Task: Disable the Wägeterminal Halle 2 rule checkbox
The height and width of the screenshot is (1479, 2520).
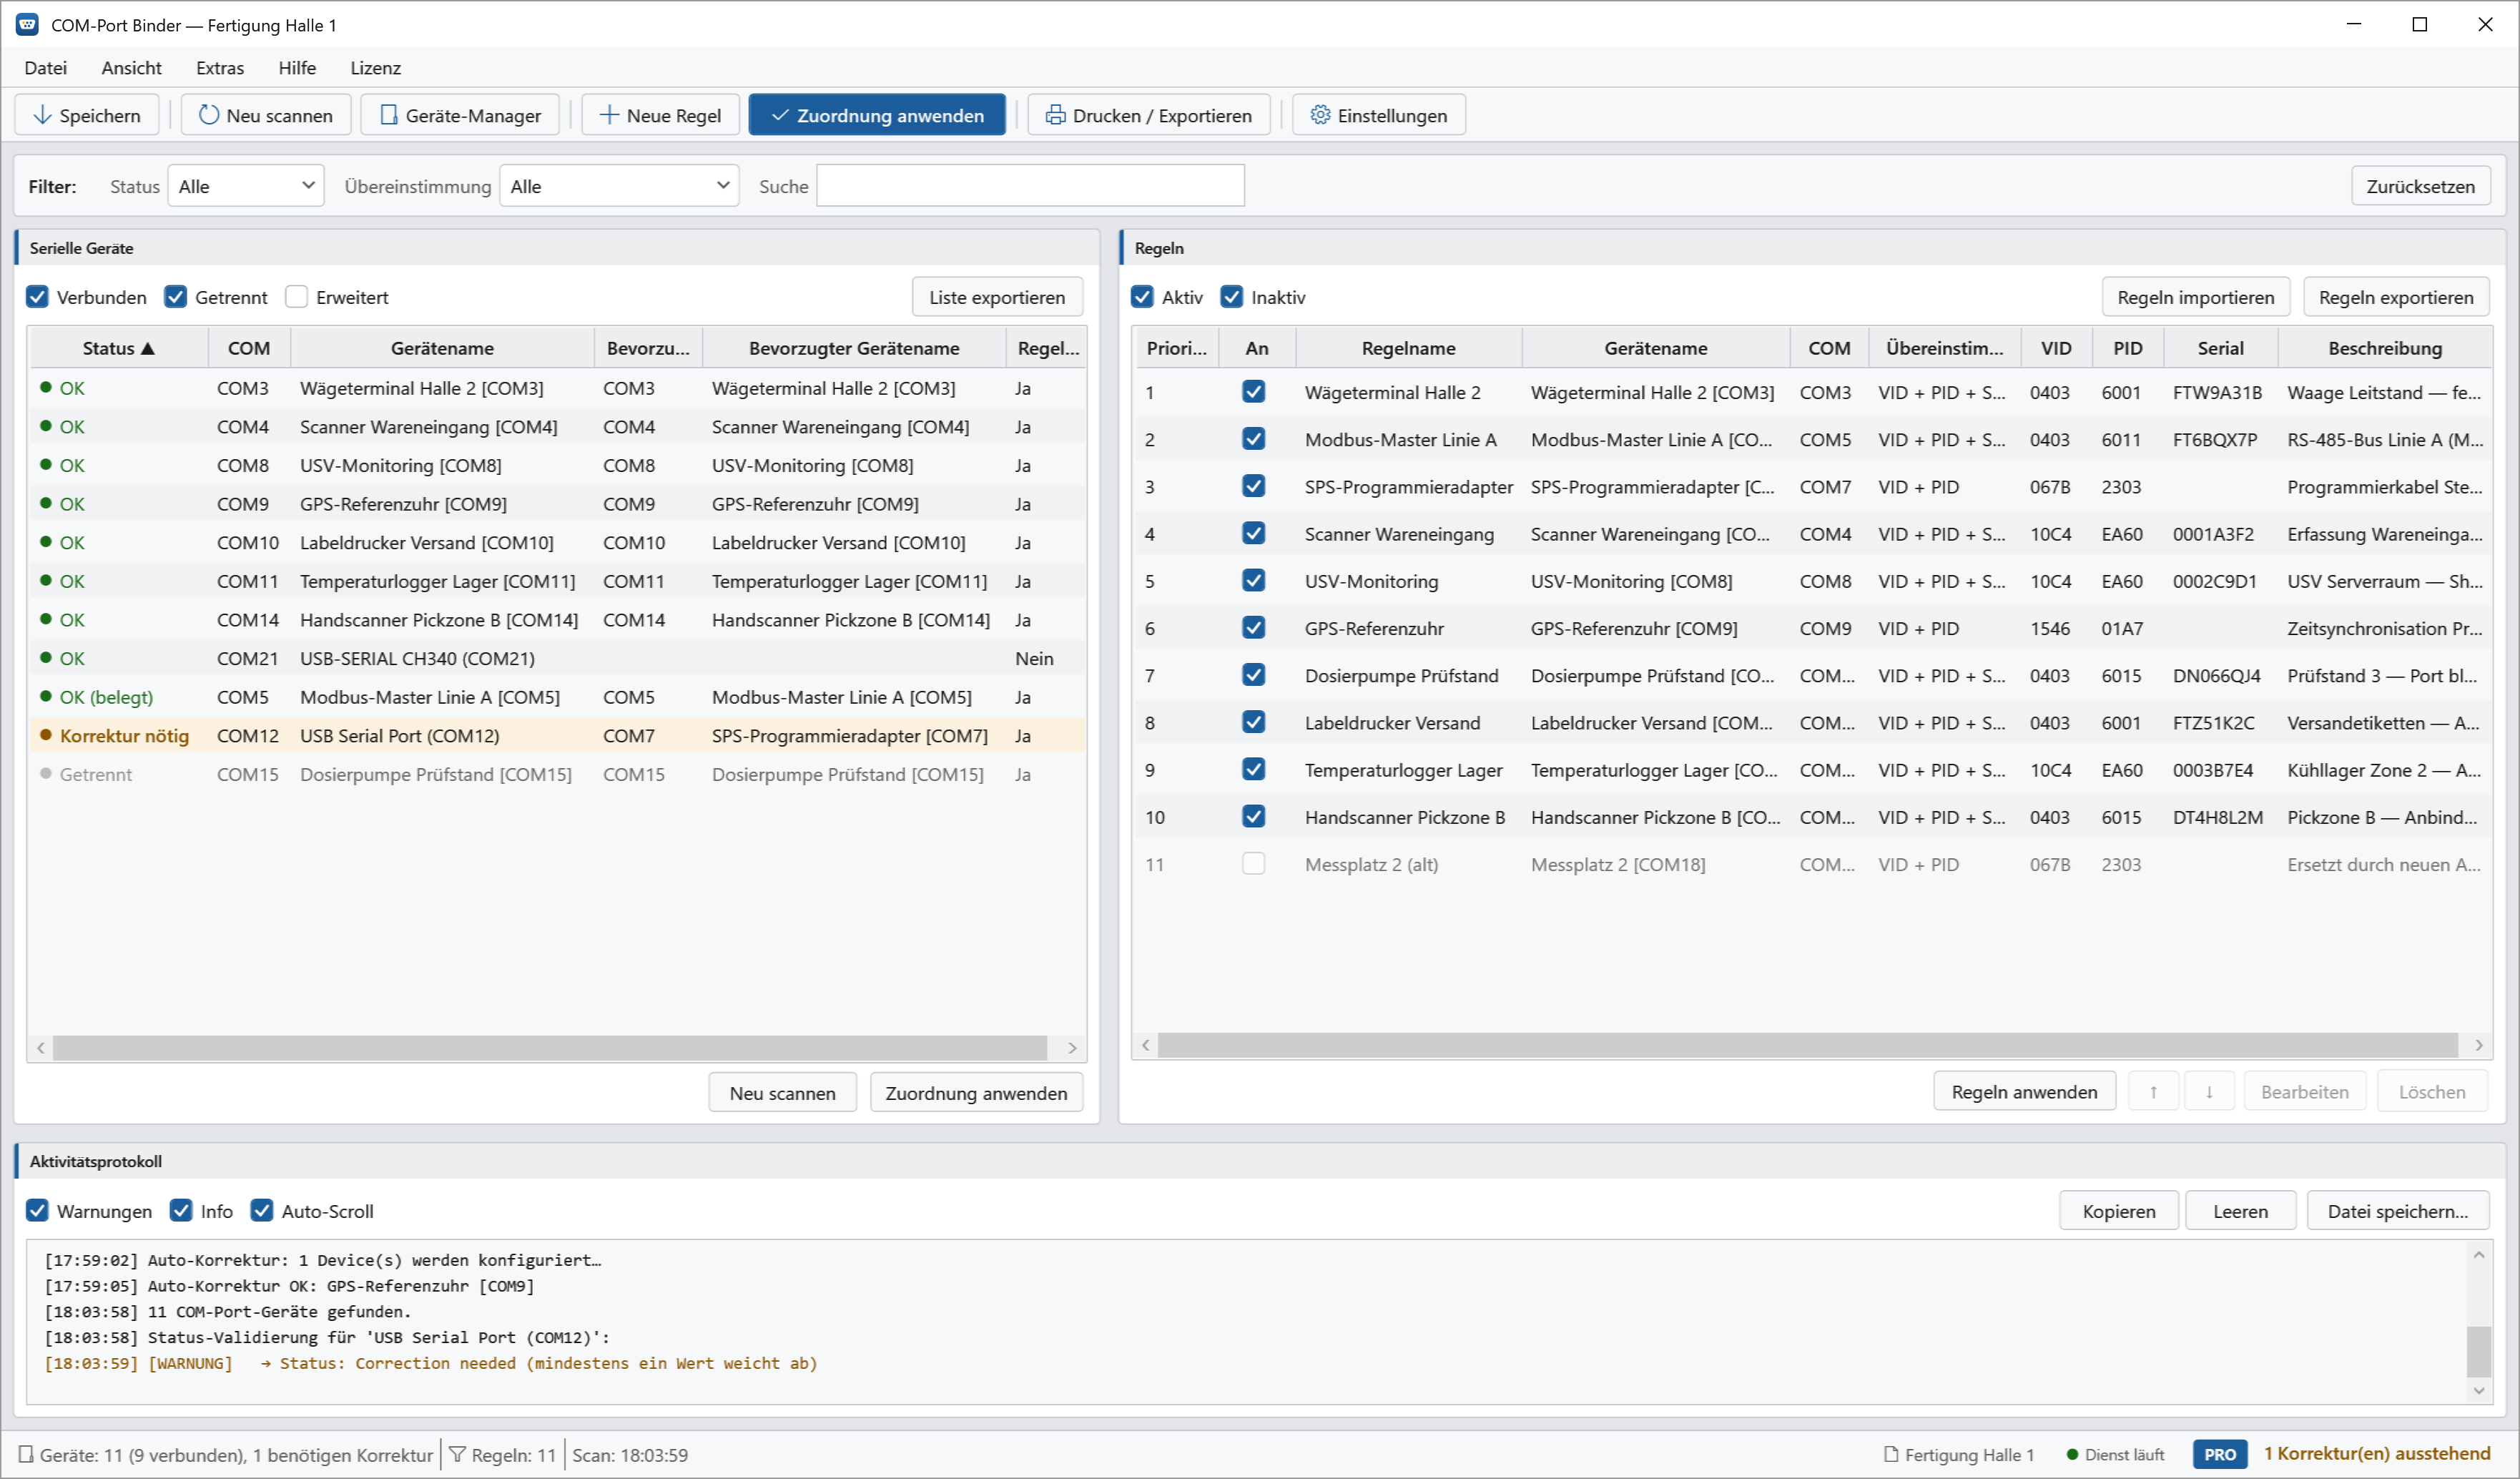Action: [x=1254, y=391]
